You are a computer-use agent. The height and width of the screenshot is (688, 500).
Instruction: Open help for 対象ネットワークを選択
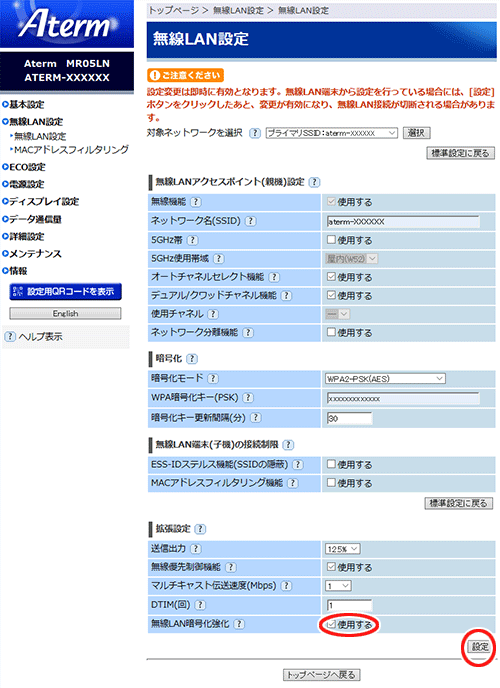click(255, 133)
